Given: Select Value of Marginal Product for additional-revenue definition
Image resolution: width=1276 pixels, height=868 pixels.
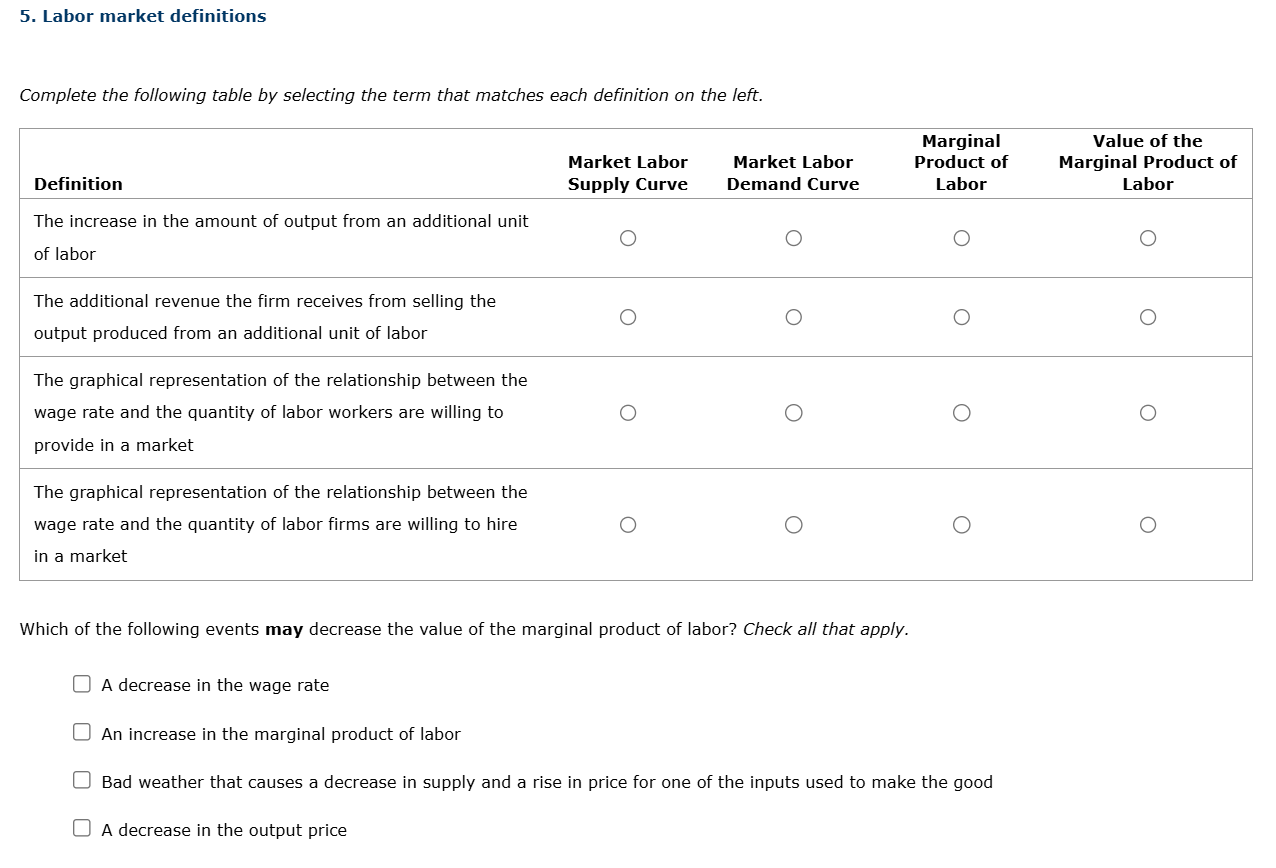Looking at the screenshot, I should point(1148,316).
